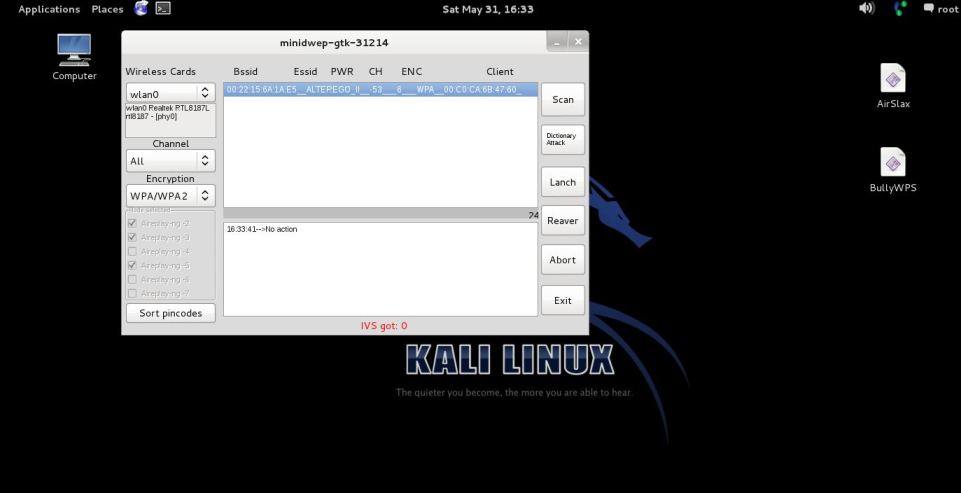Toggle the Aireplay-ng -4 checkbox
961x493 pixels.
(132, 251)
